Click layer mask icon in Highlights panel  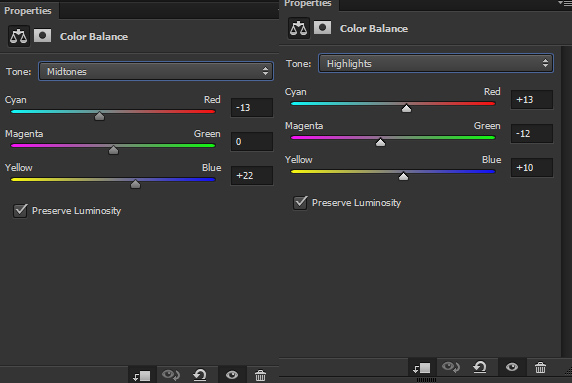pos(322,28)
